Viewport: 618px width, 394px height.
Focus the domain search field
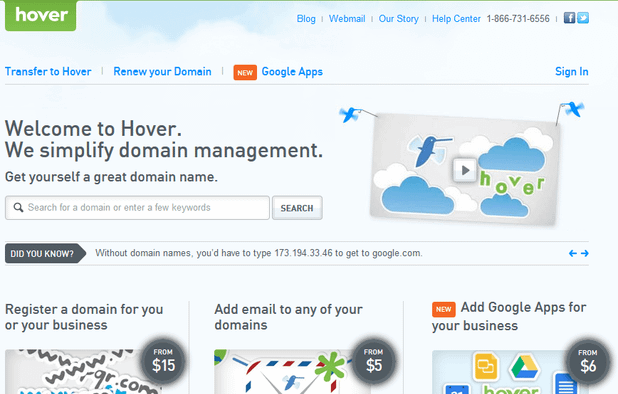(x=137, y=208)
